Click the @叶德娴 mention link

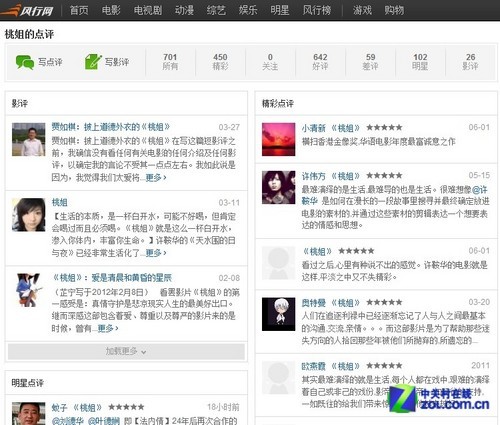coord(104,421)
